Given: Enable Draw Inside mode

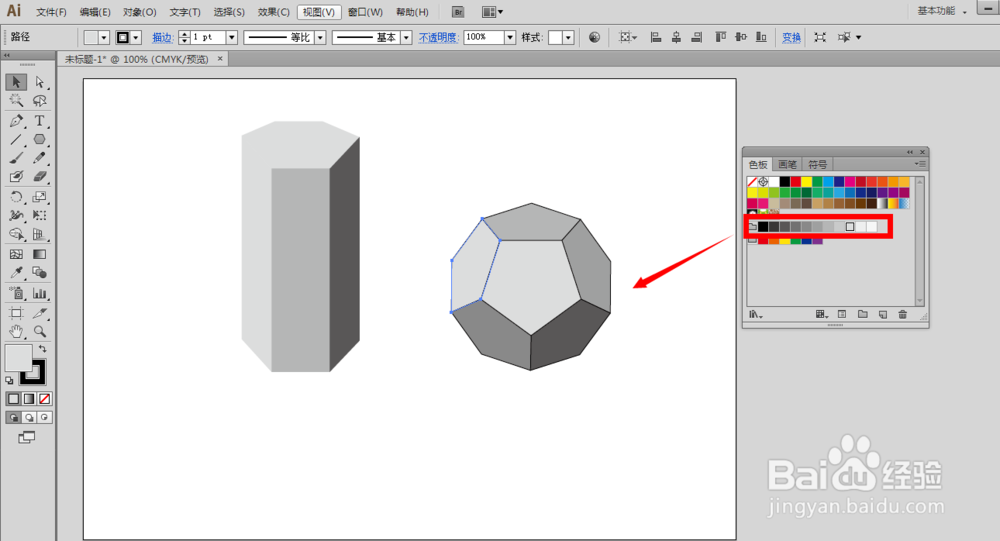Looking at the screenshot, I should [x=44, y=417].
